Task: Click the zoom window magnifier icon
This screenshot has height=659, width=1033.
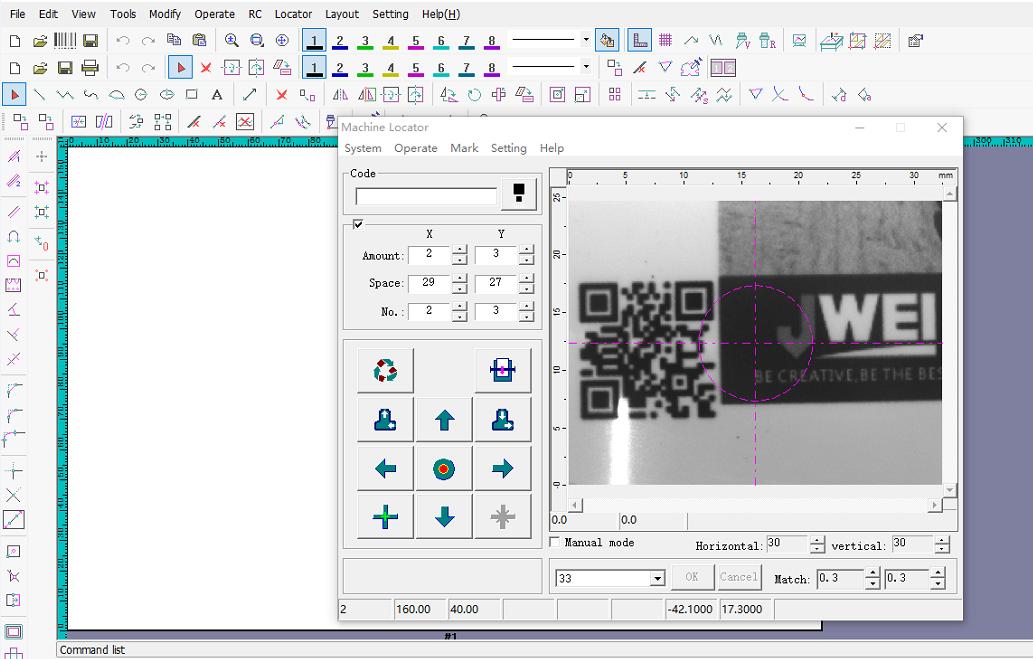Action: coord(256,40)
